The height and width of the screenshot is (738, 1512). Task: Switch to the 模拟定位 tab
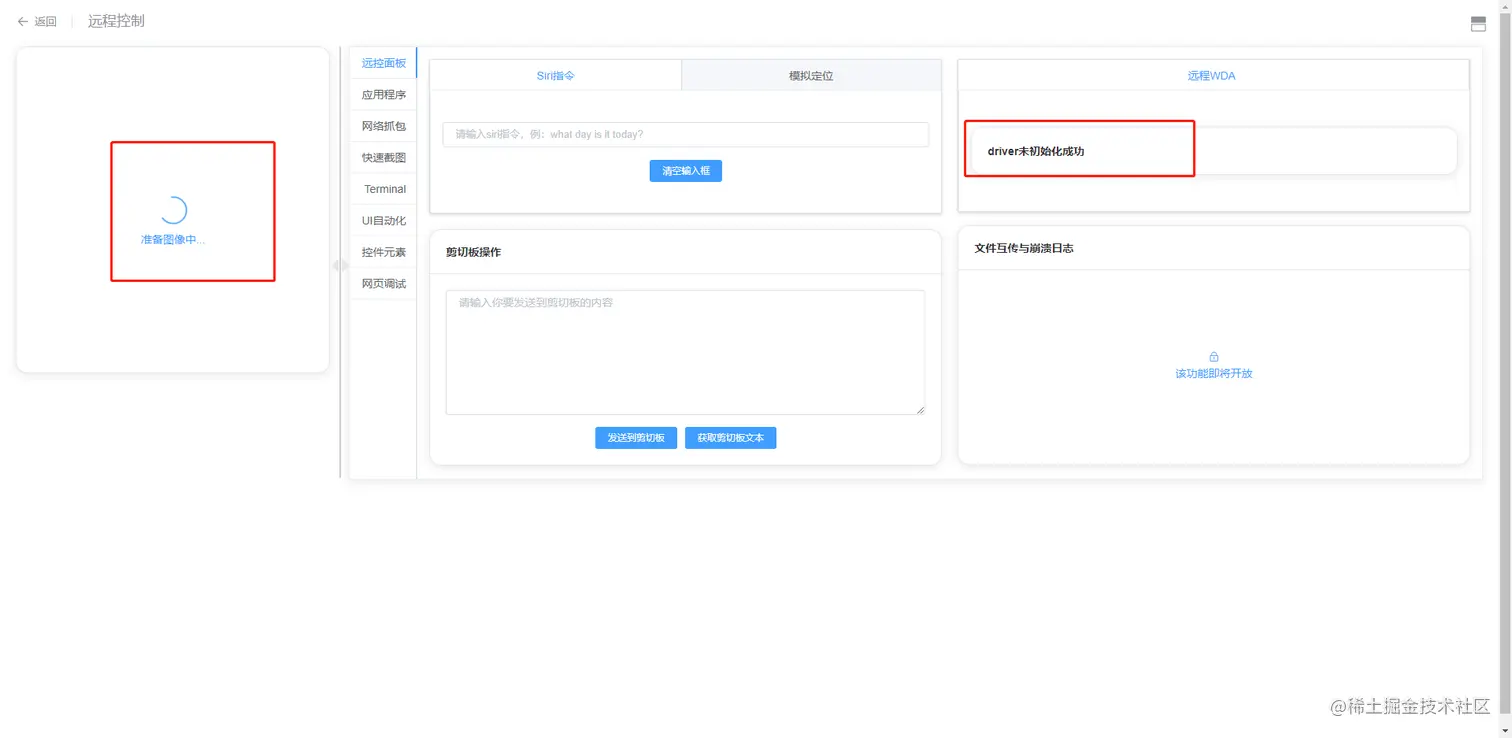(x=811, y=75)
